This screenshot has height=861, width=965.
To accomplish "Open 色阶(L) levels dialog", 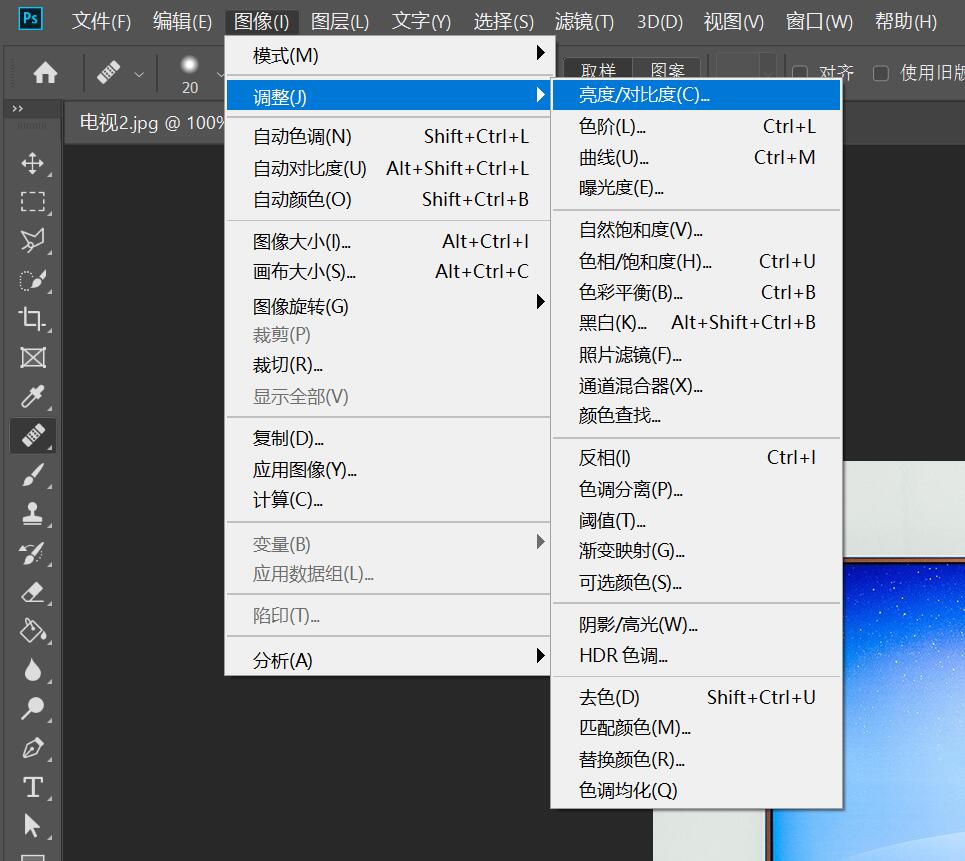I will tap(696, 126).
